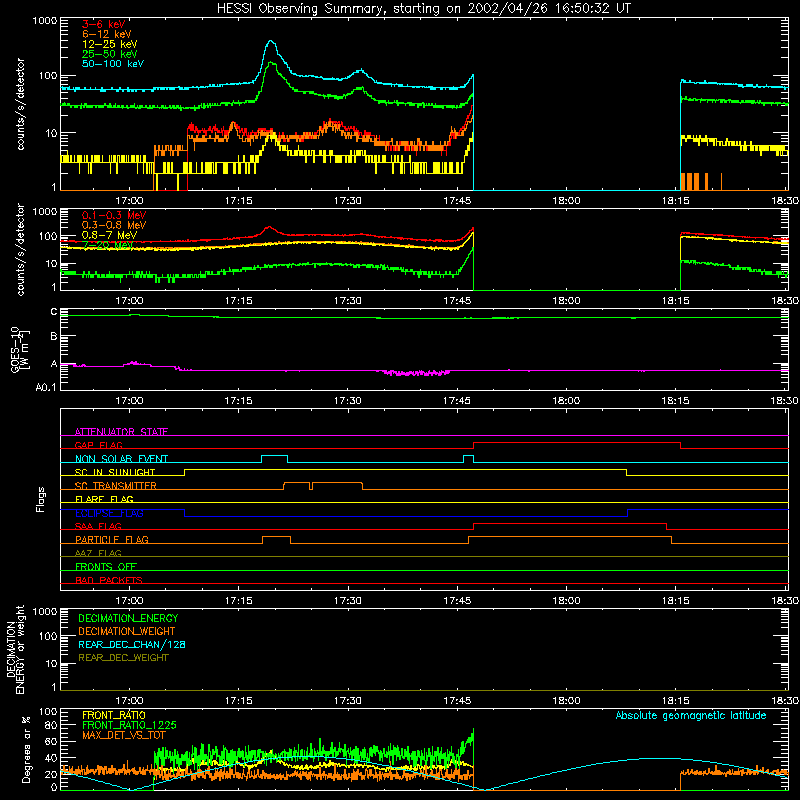Click the FRONTS_OFF flag label
The height and width of the screenshot is (800, 800).
click(x=106, y=567)
